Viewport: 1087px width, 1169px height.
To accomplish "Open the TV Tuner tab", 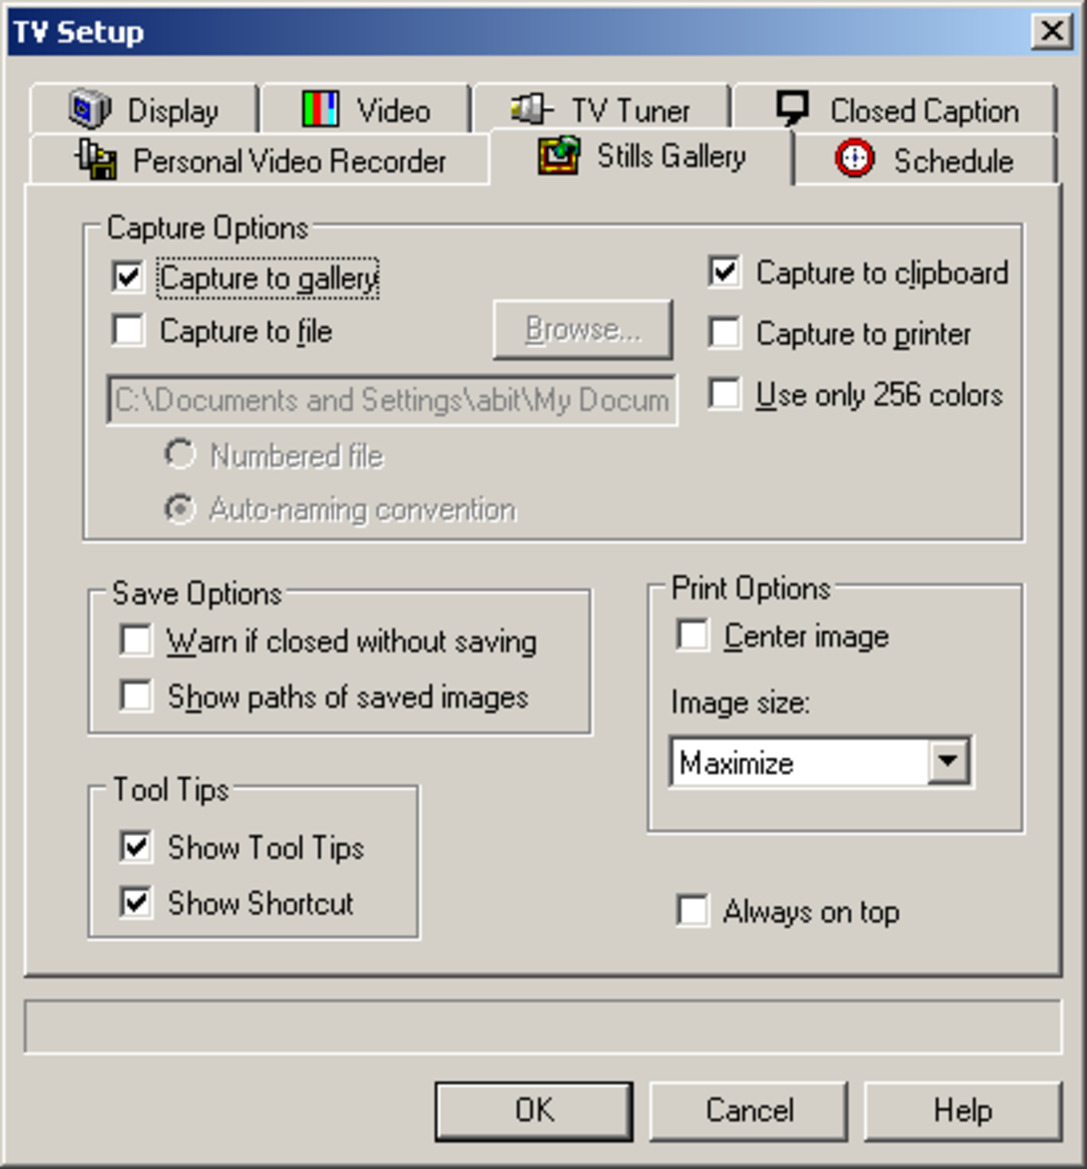I will [x=601, y=110].
